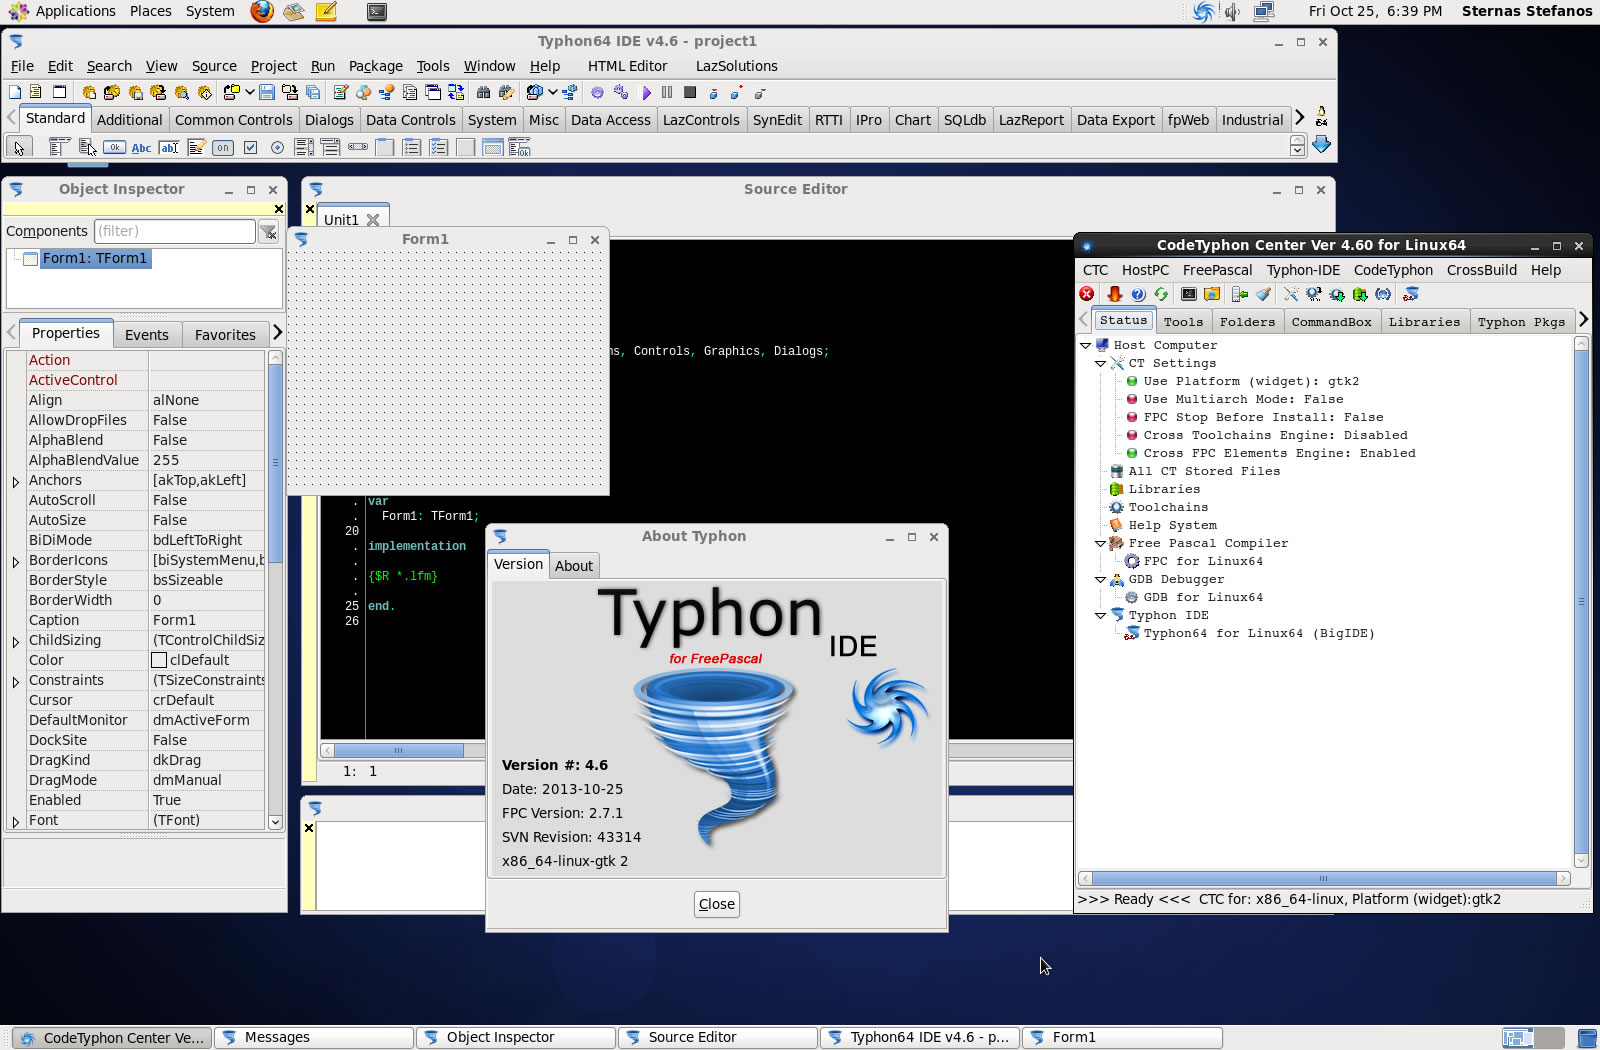Pick the TLabel Abc component icon
Viewport: 1600px width, 1050px height.
(141, 148)
